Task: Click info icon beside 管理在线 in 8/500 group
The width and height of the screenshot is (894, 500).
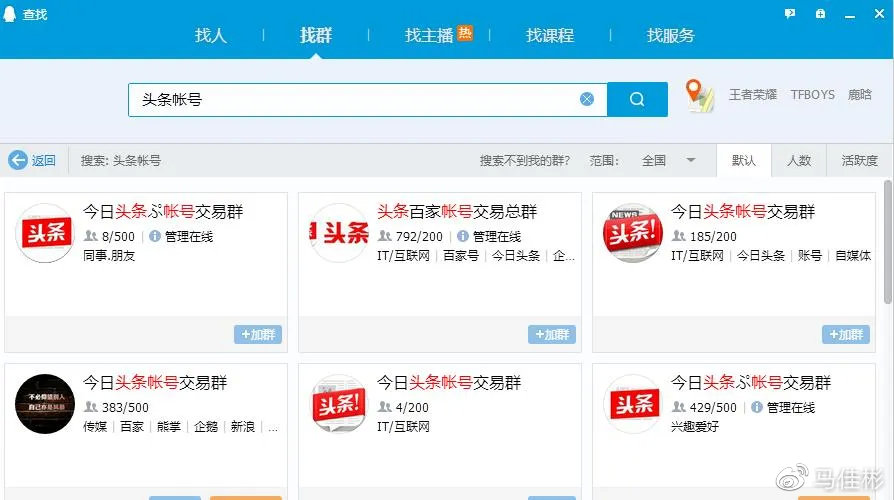Action: pyautogui.click(x=155, y=236)
